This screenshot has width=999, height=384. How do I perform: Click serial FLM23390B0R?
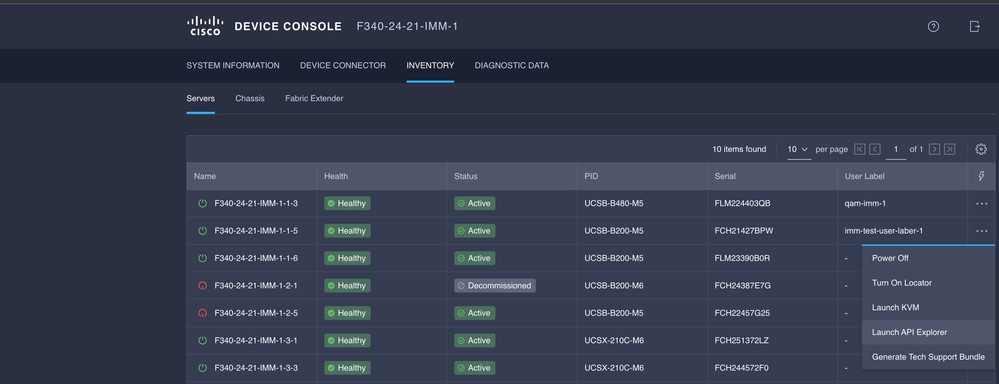pyautogui.click(x=743, y=259)
